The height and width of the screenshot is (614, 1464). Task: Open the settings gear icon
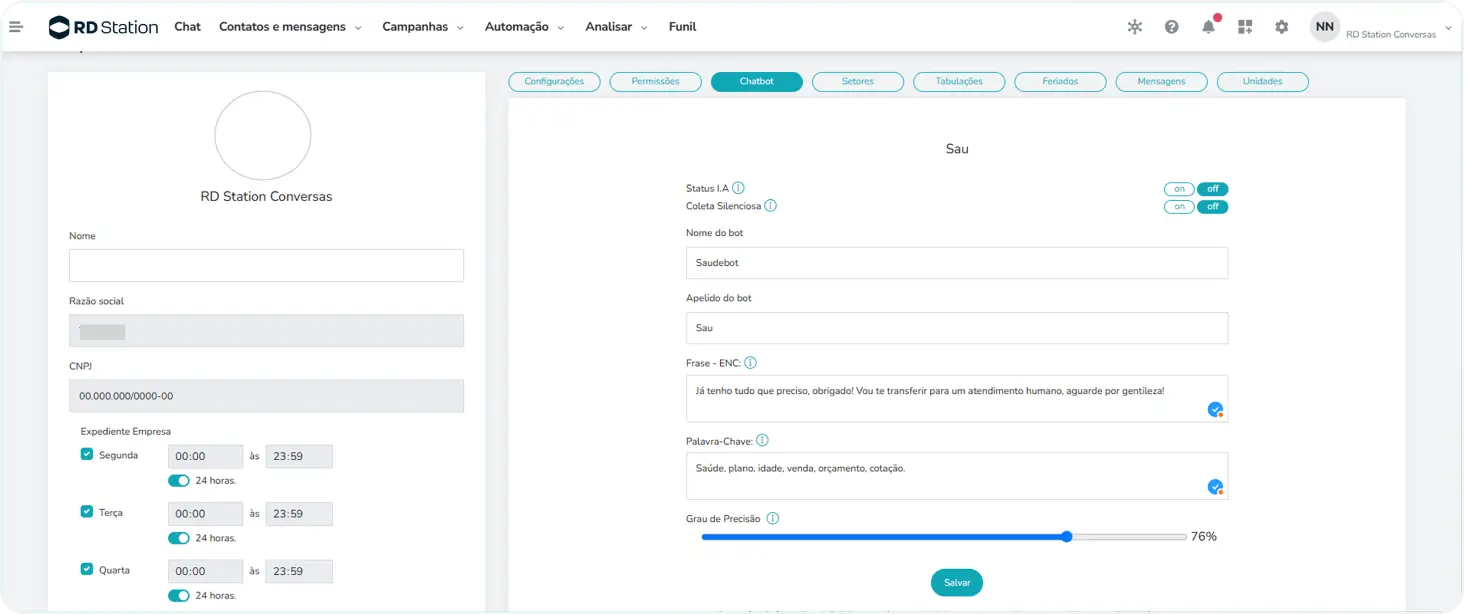pyautogui.click(x=1282, y=27)
